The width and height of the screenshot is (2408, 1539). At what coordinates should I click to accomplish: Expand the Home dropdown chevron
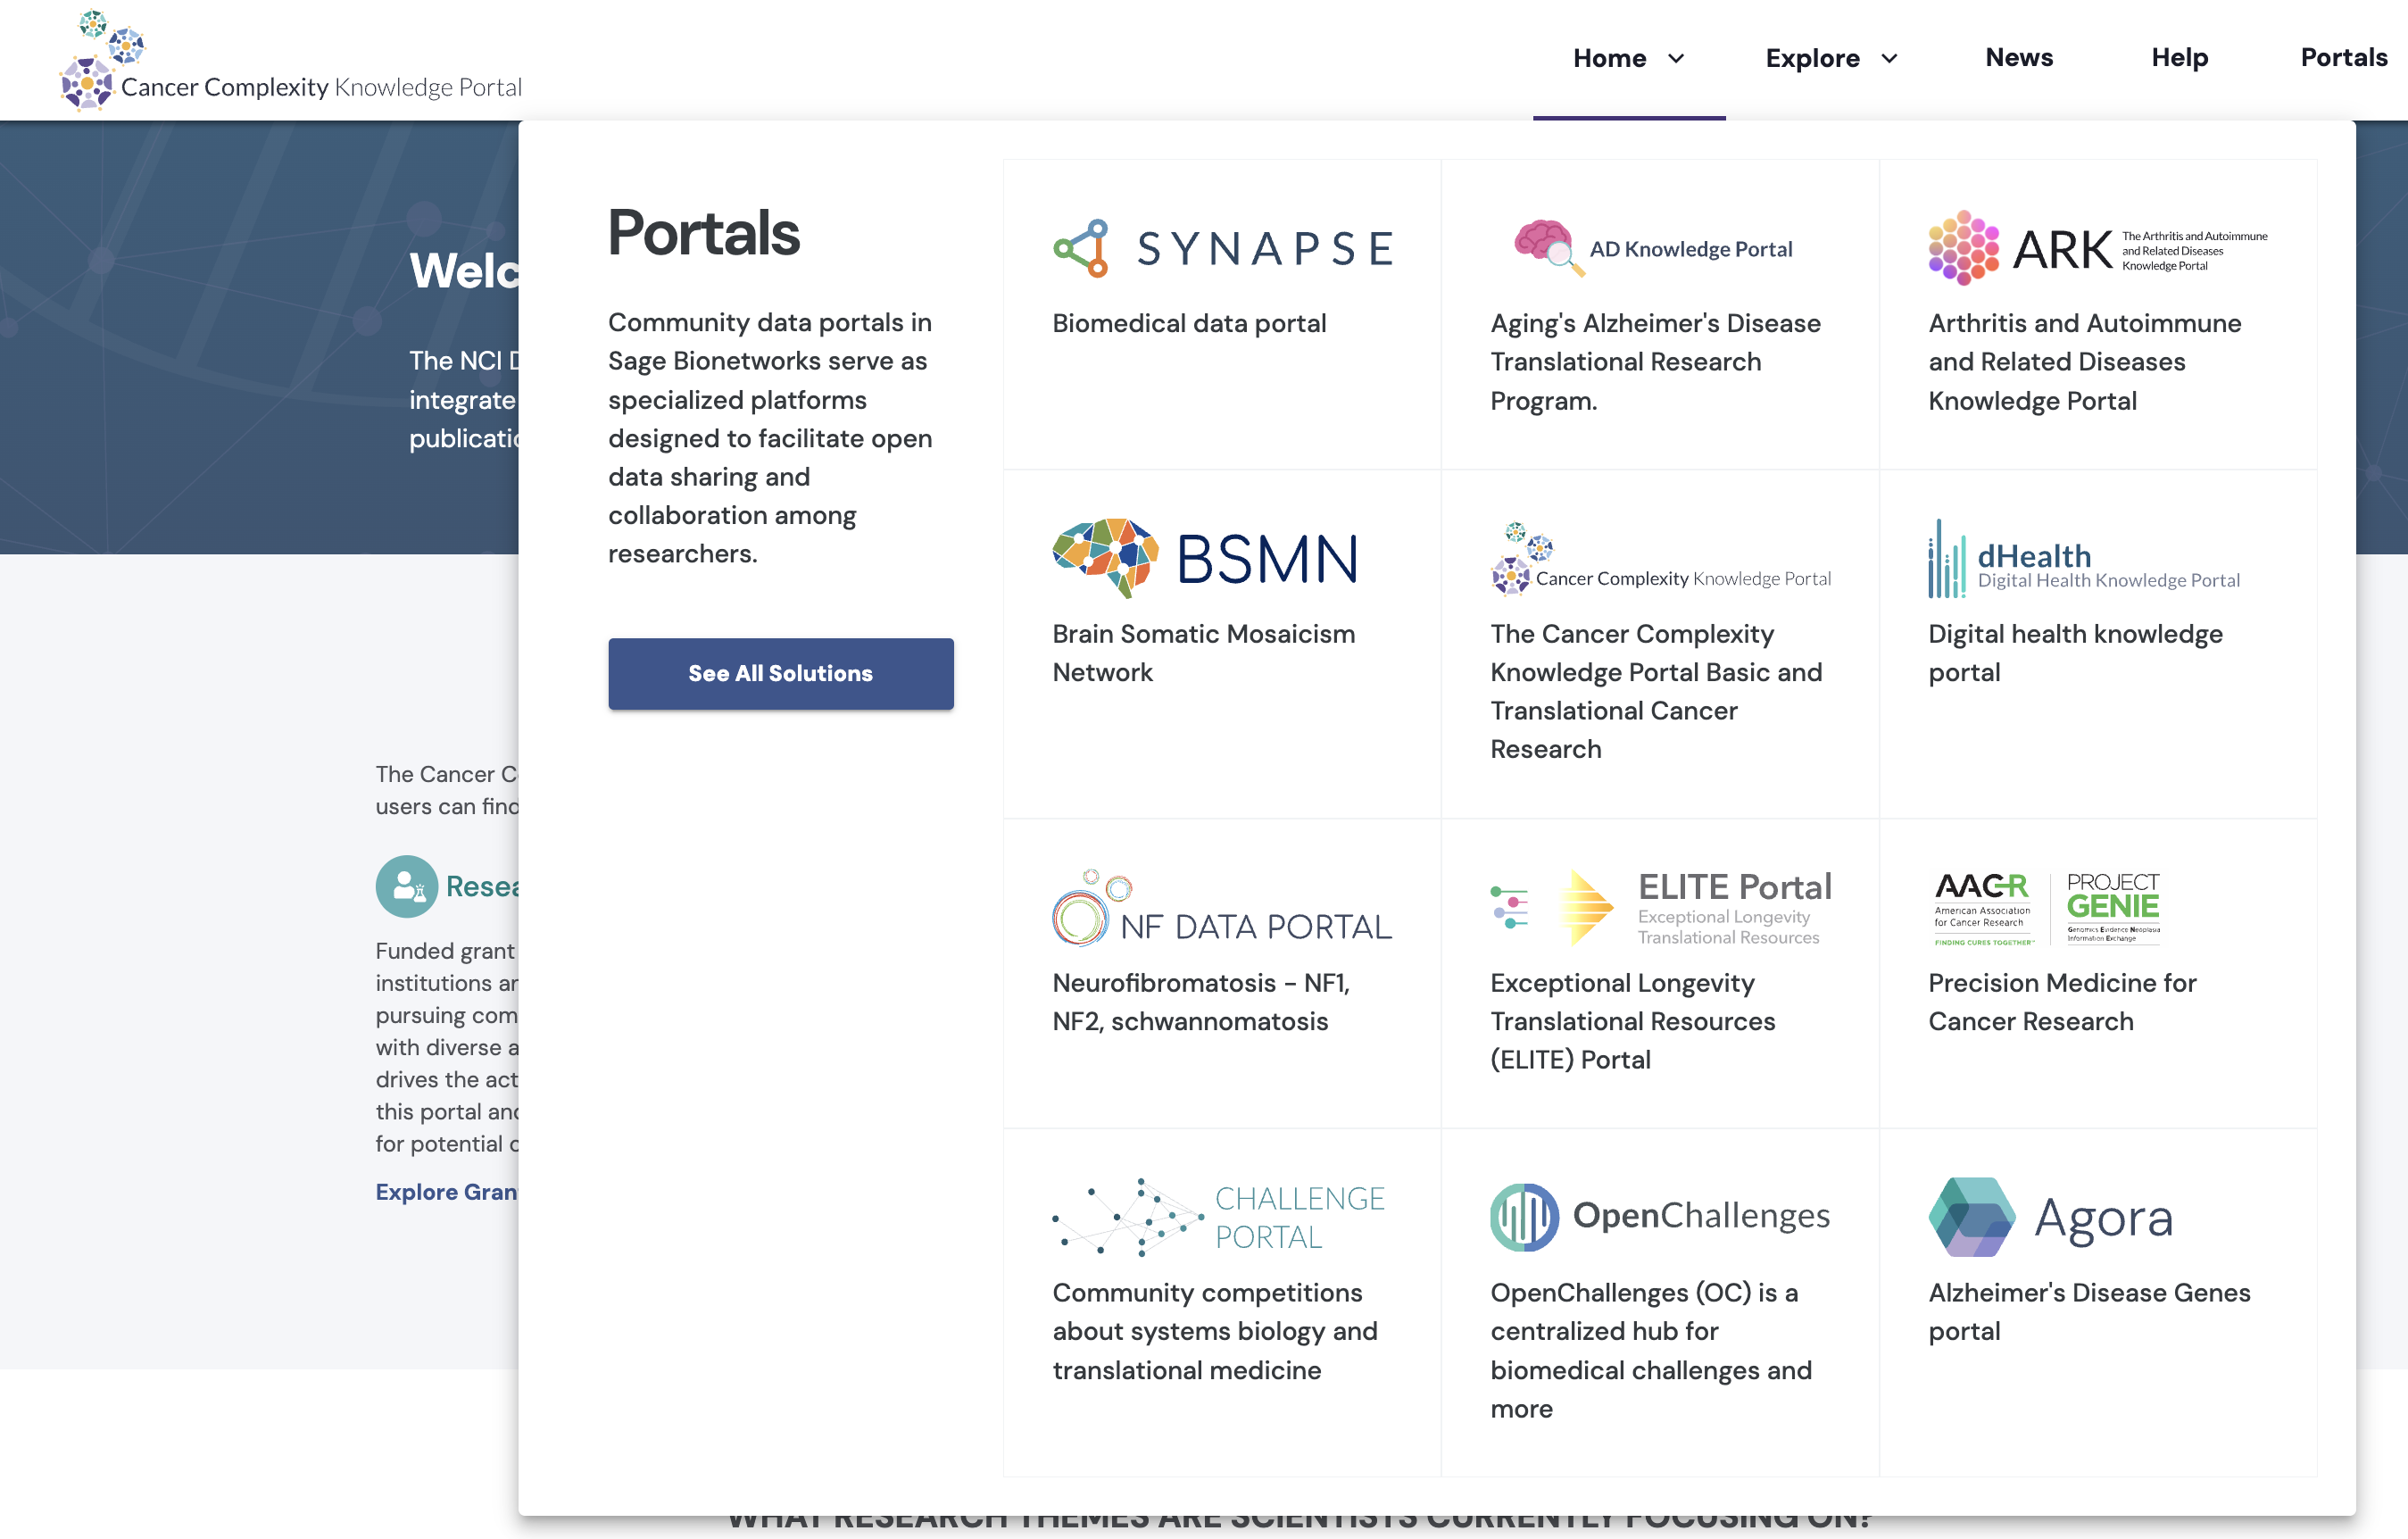pyautogui.click(x=1677, y=58)
